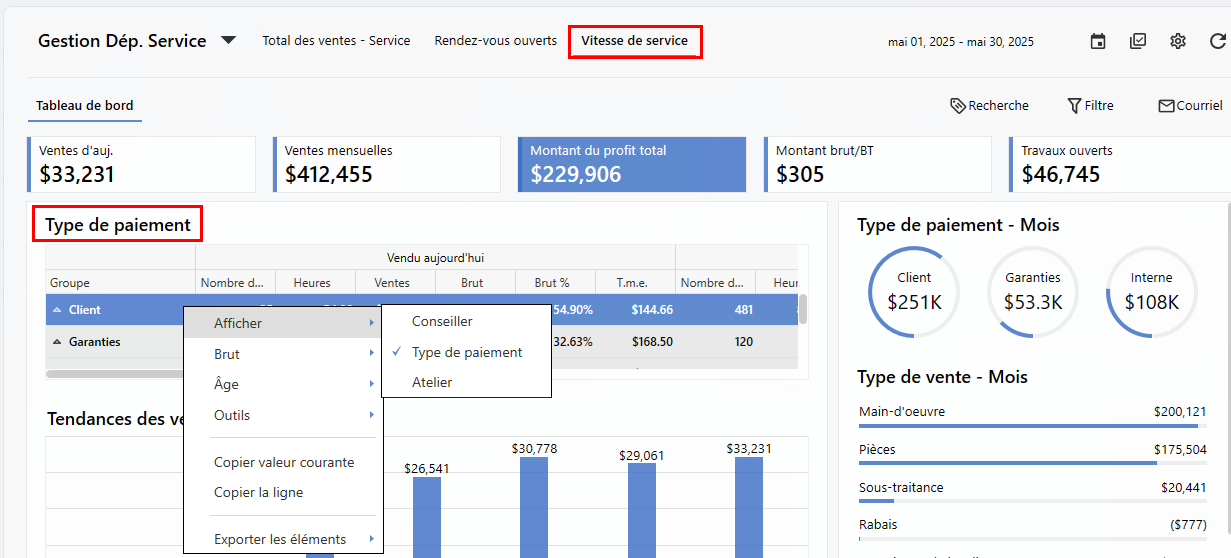Open Recherche search tool
This screenshot has width=1231, height=558.
click(x=989, y=105)
